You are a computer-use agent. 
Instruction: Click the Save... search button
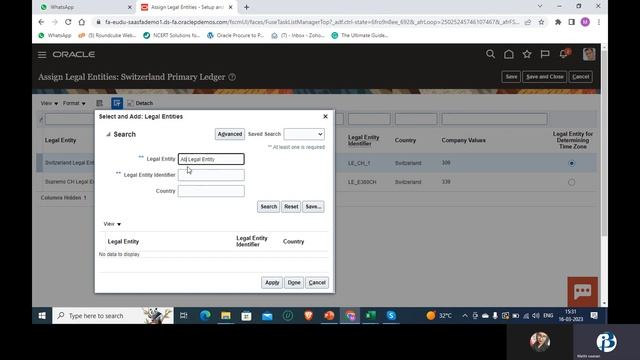313,207
